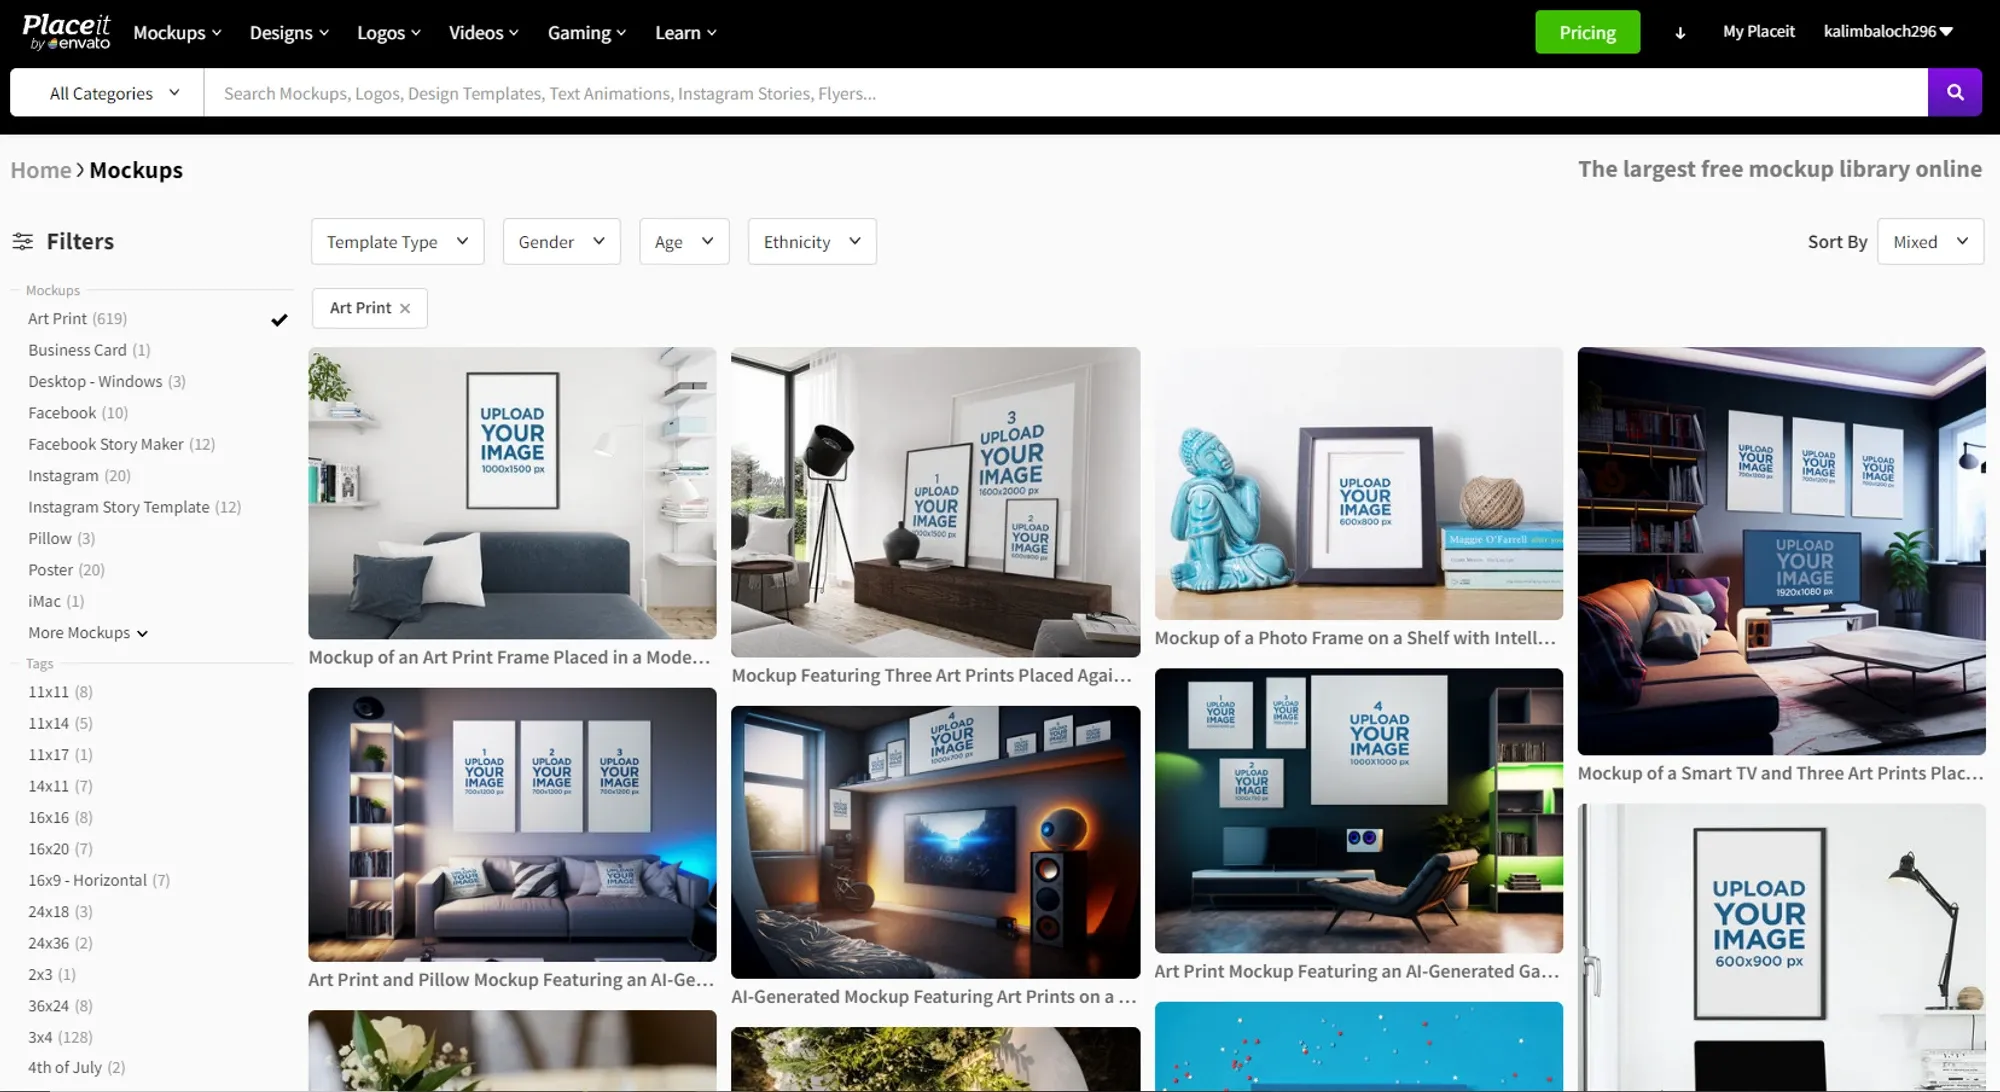Select Facebook Story Maker filter

click(x=121, y=444)
